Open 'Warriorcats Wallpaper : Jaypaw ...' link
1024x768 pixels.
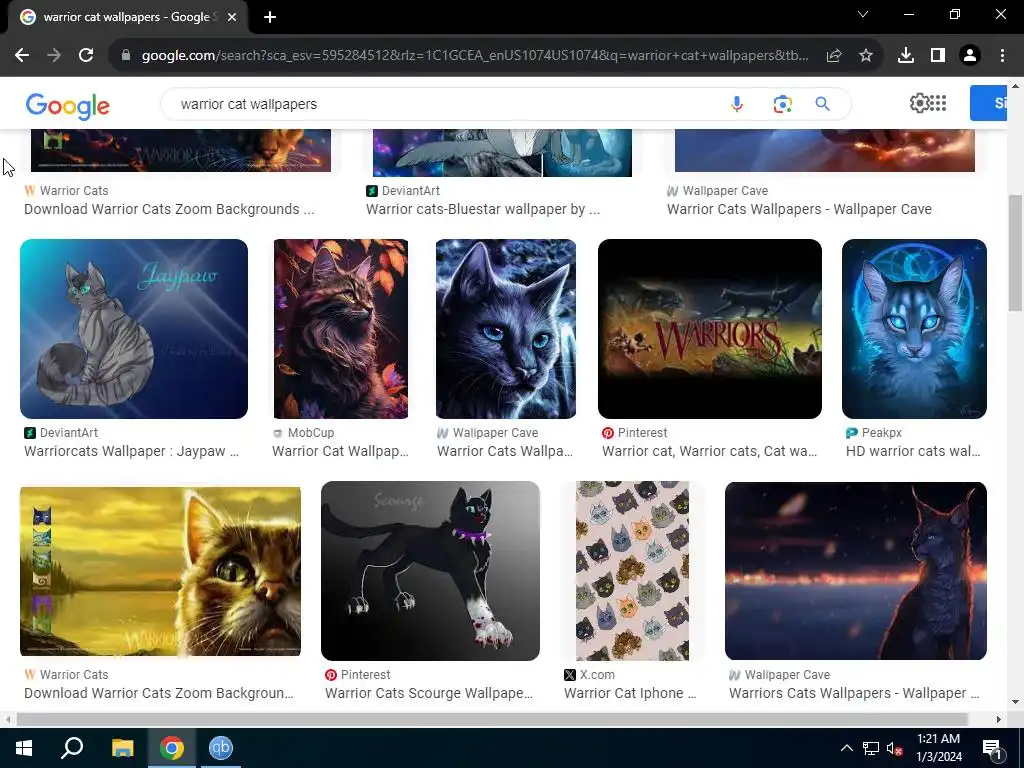[131, 451]
